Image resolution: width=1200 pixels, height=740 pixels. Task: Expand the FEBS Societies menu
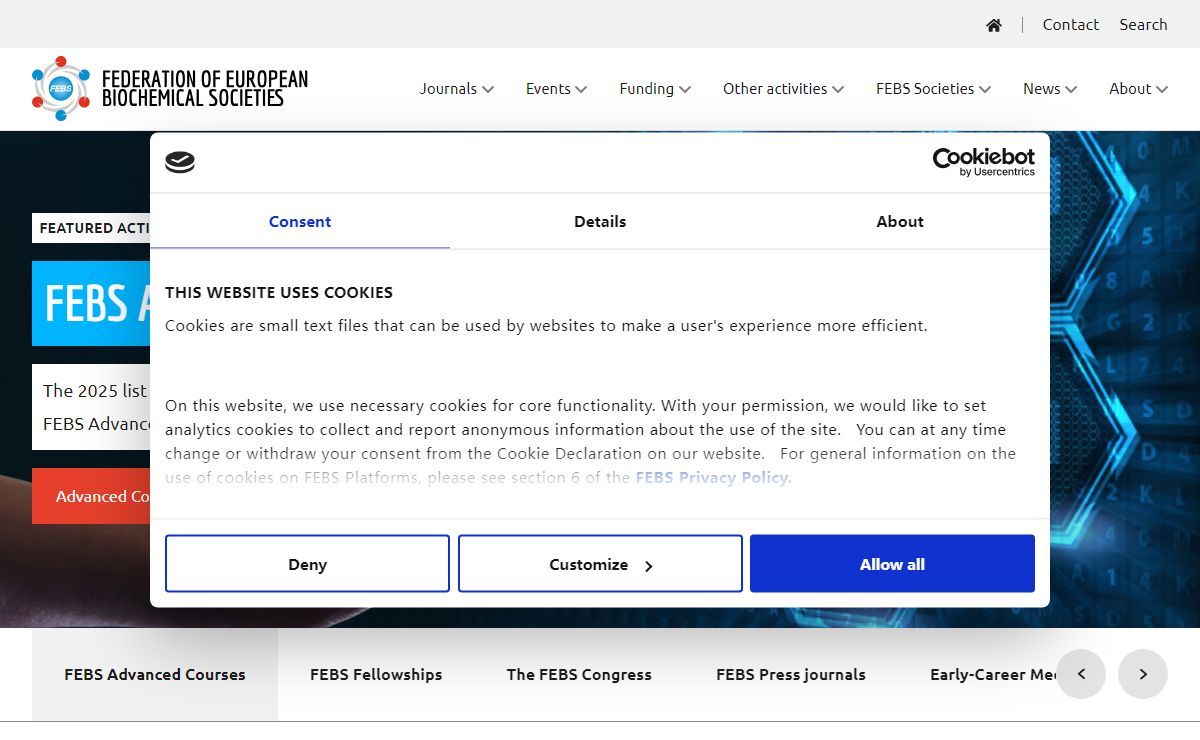point(934,89)
